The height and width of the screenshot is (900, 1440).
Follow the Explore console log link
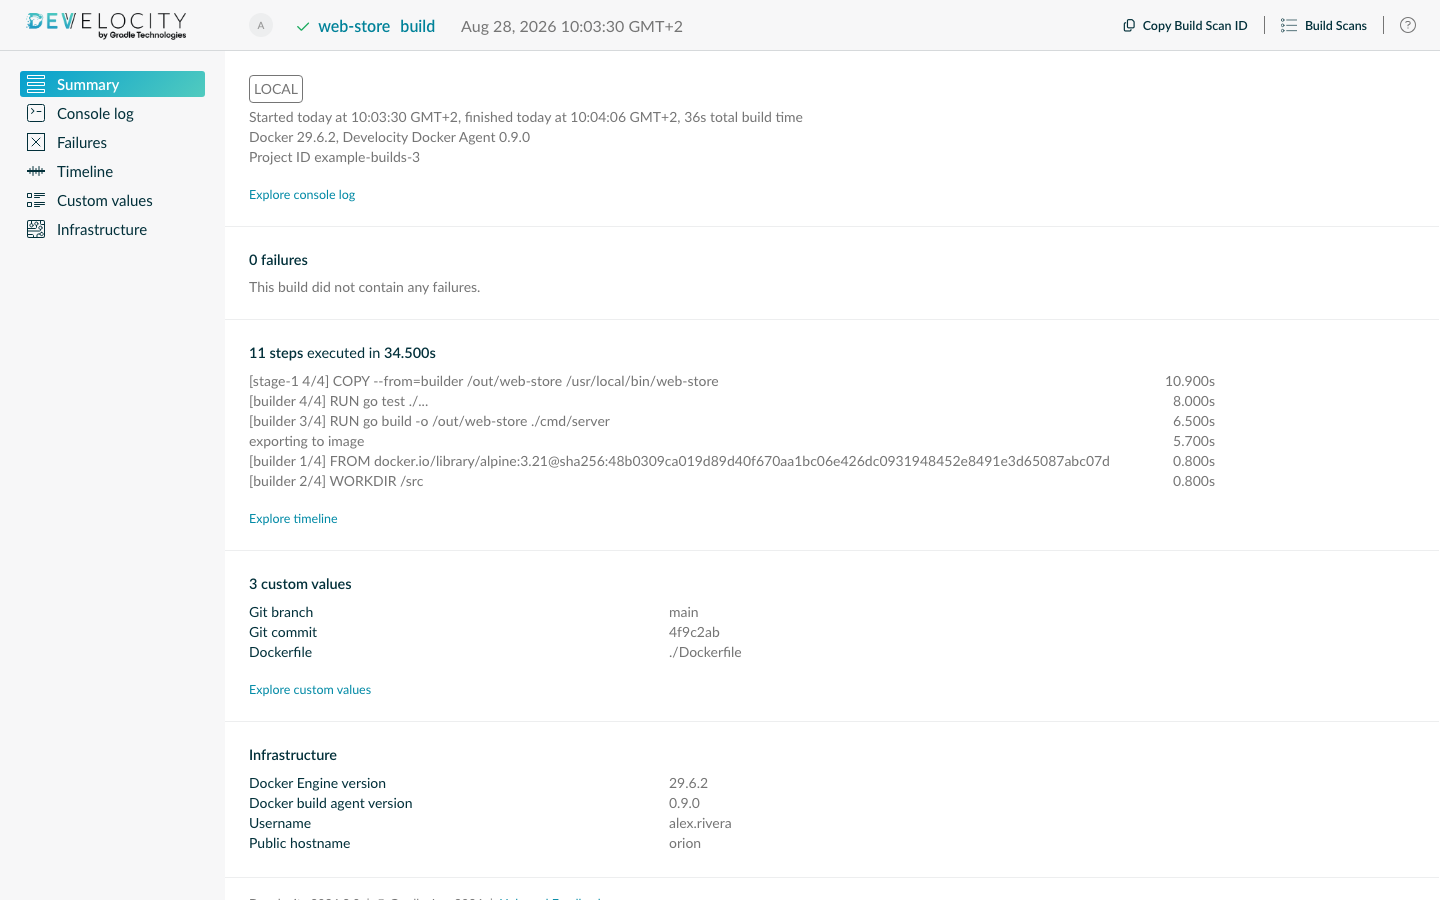pos(302,195)
